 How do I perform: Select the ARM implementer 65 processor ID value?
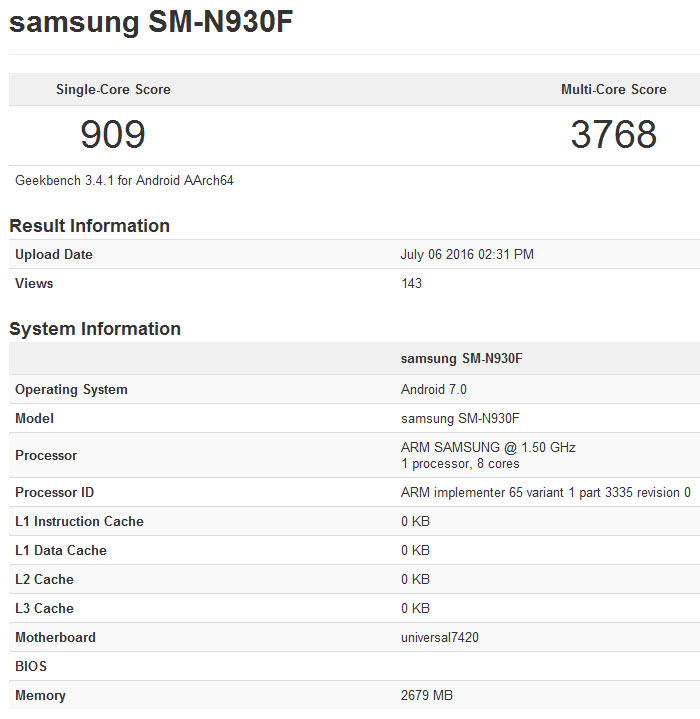click(545, 492)
